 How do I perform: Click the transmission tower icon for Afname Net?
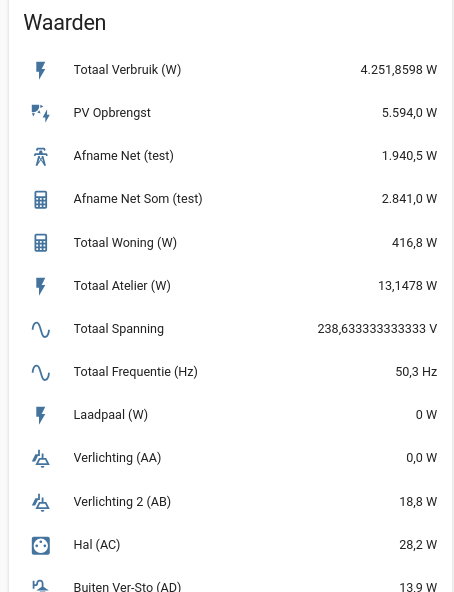tap(40, 156)
